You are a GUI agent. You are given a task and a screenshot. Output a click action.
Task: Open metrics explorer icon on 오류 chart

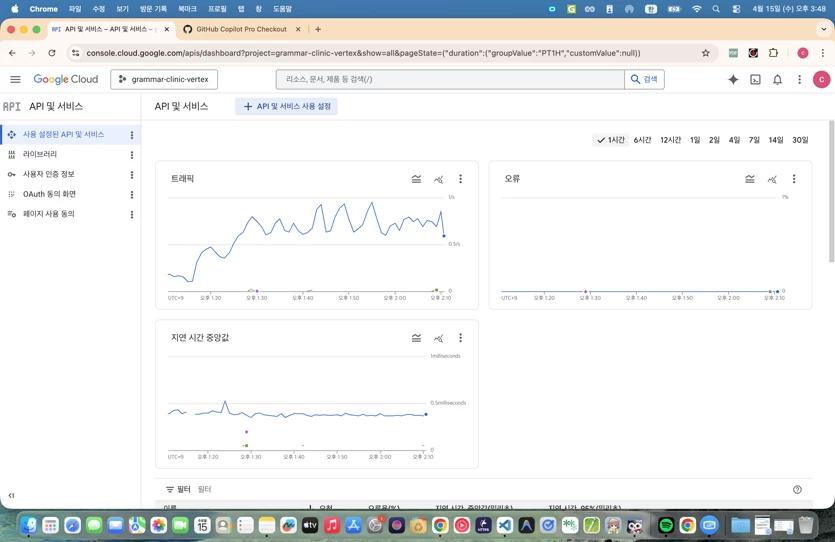772,179
